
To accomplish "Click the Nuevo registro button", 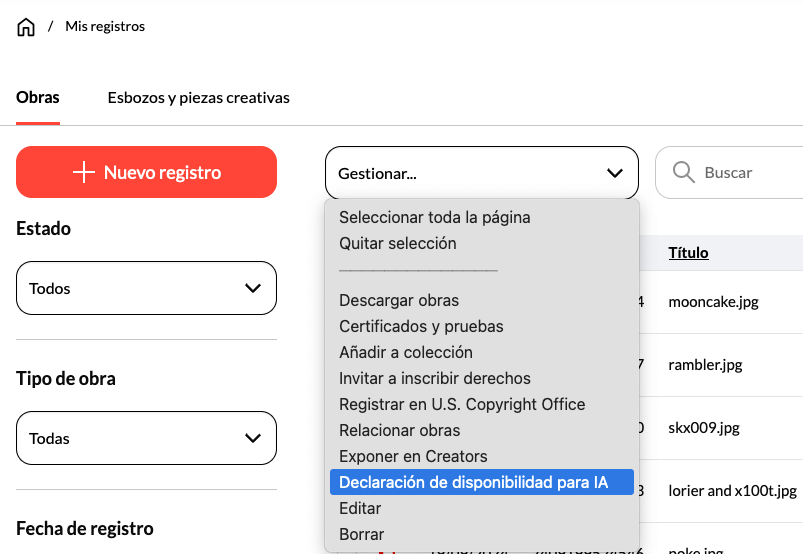I will (146, 172).
